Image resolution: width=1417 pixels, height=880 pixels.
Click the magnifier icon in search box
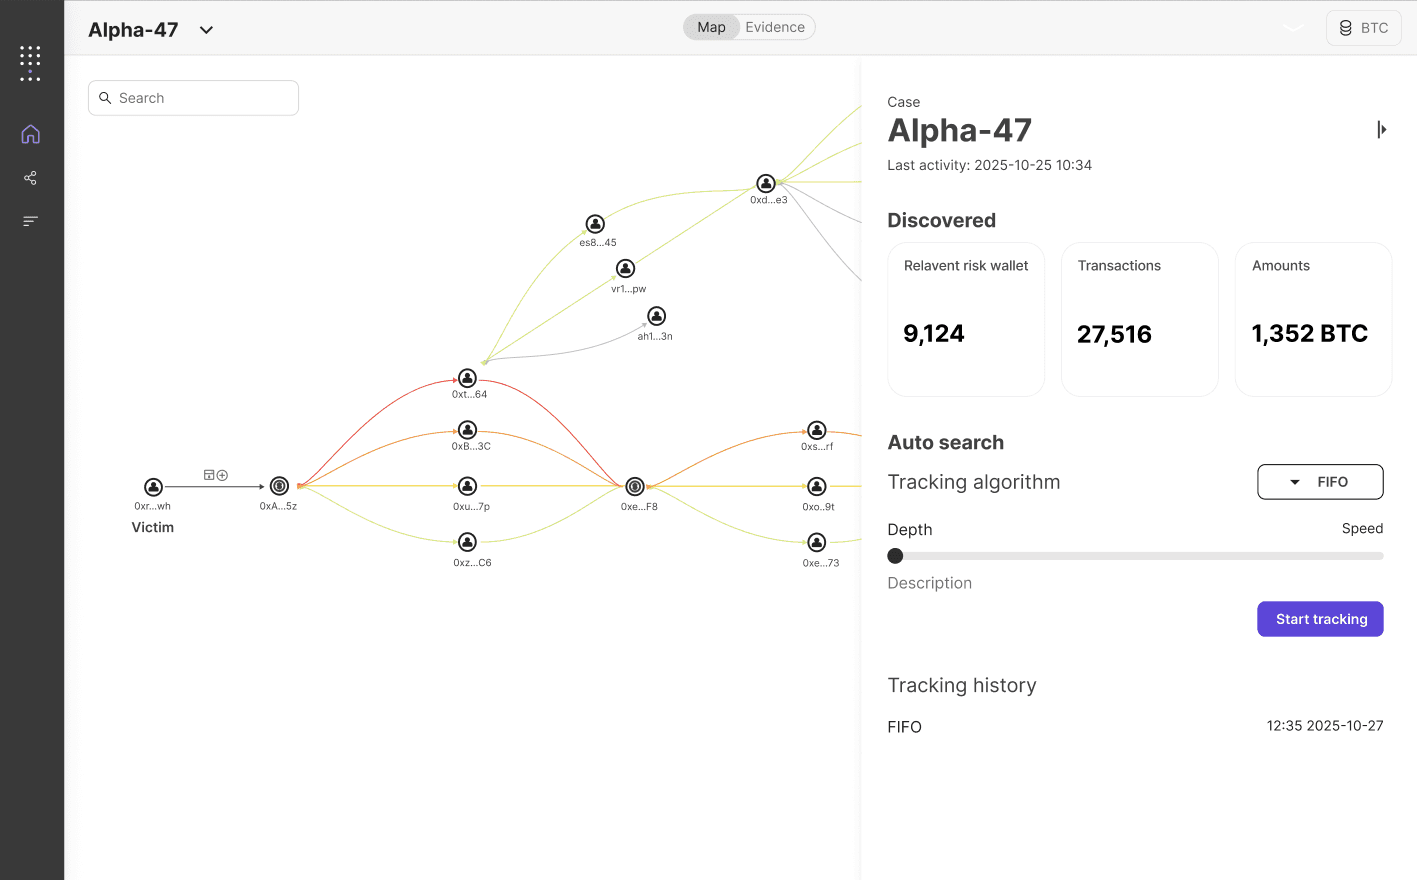pyautogui.click(x=105, y=98)
